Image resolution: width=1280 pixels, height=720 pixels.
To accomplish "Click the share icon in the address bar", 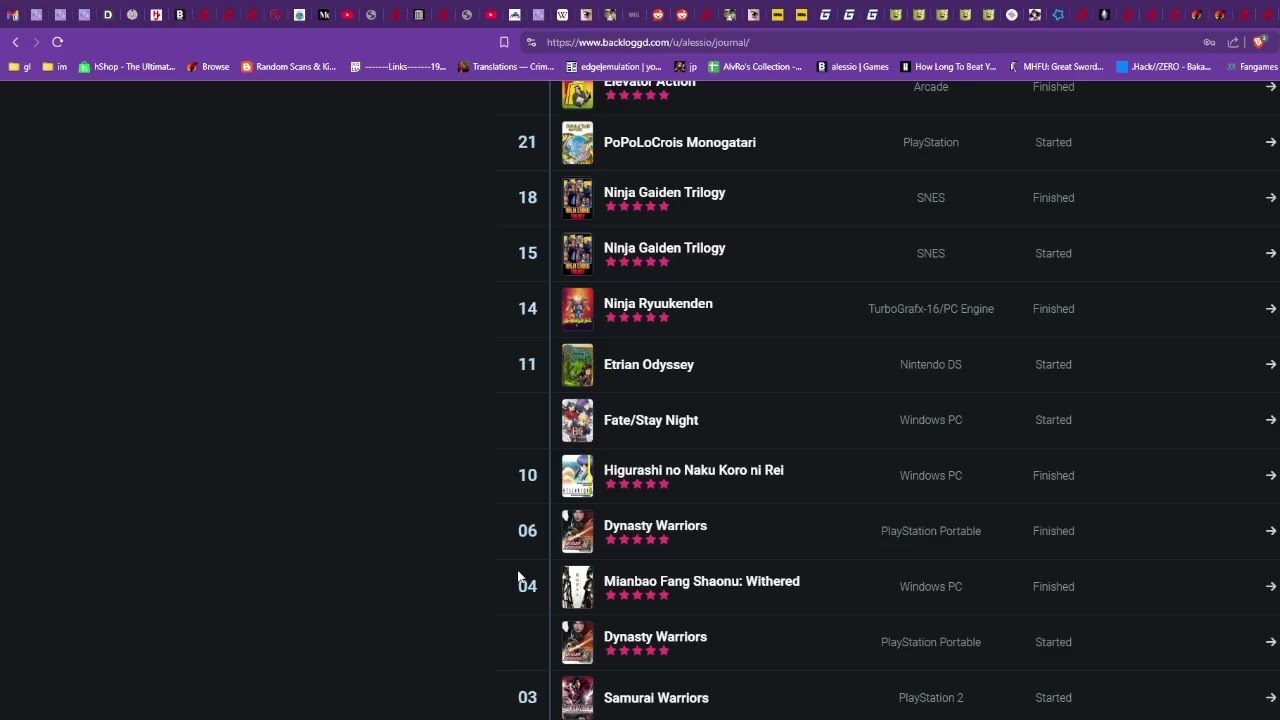I will click(1233, 42).
